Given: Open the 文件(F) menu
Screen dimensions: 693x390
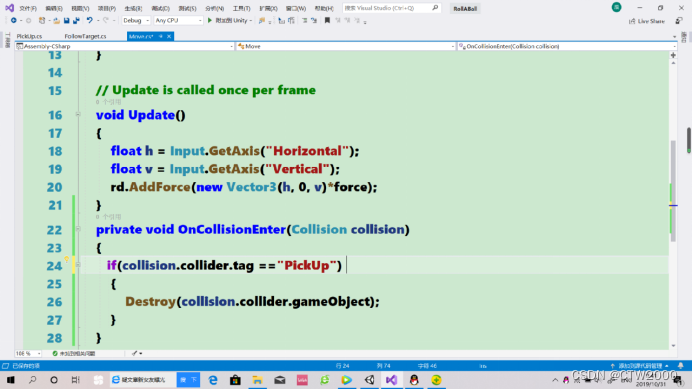Looking at the screenshot, I should coord(27,8).
